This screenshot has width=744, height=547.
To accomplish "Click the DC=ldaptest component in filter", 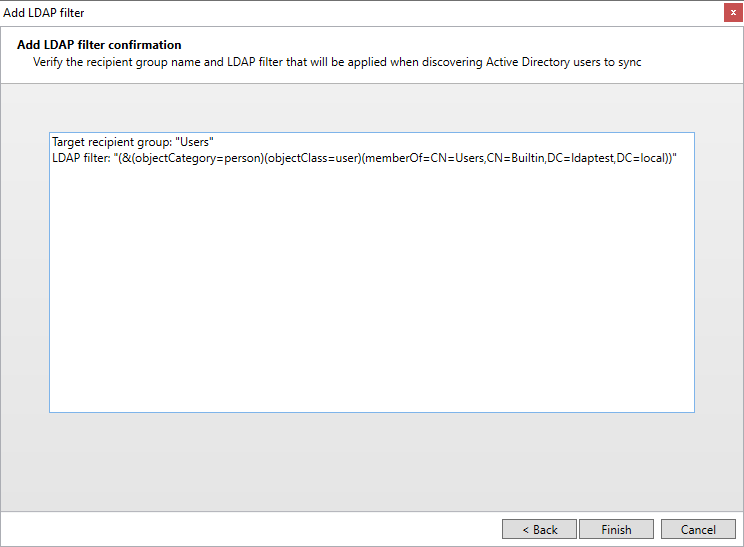I will 581,158.
